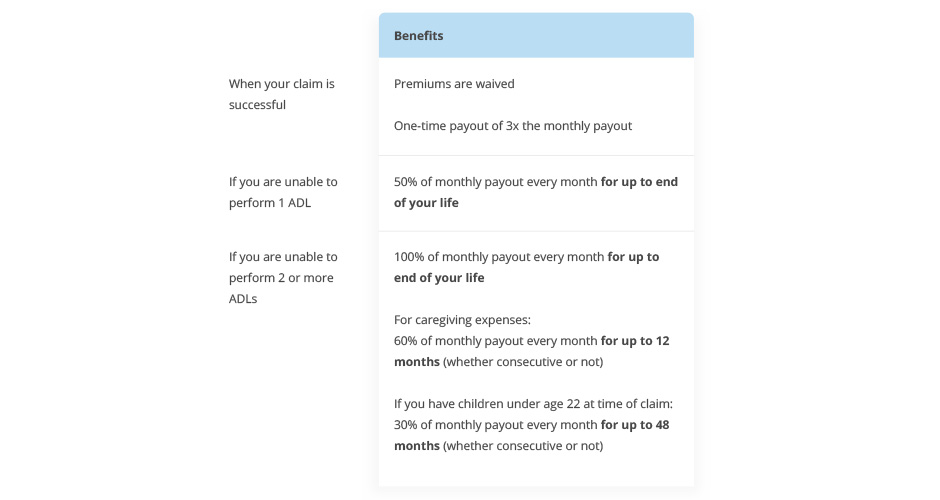Click bold text 'end of your life'
The height and width of the screenshot is (500, 940).
point(439,278)
